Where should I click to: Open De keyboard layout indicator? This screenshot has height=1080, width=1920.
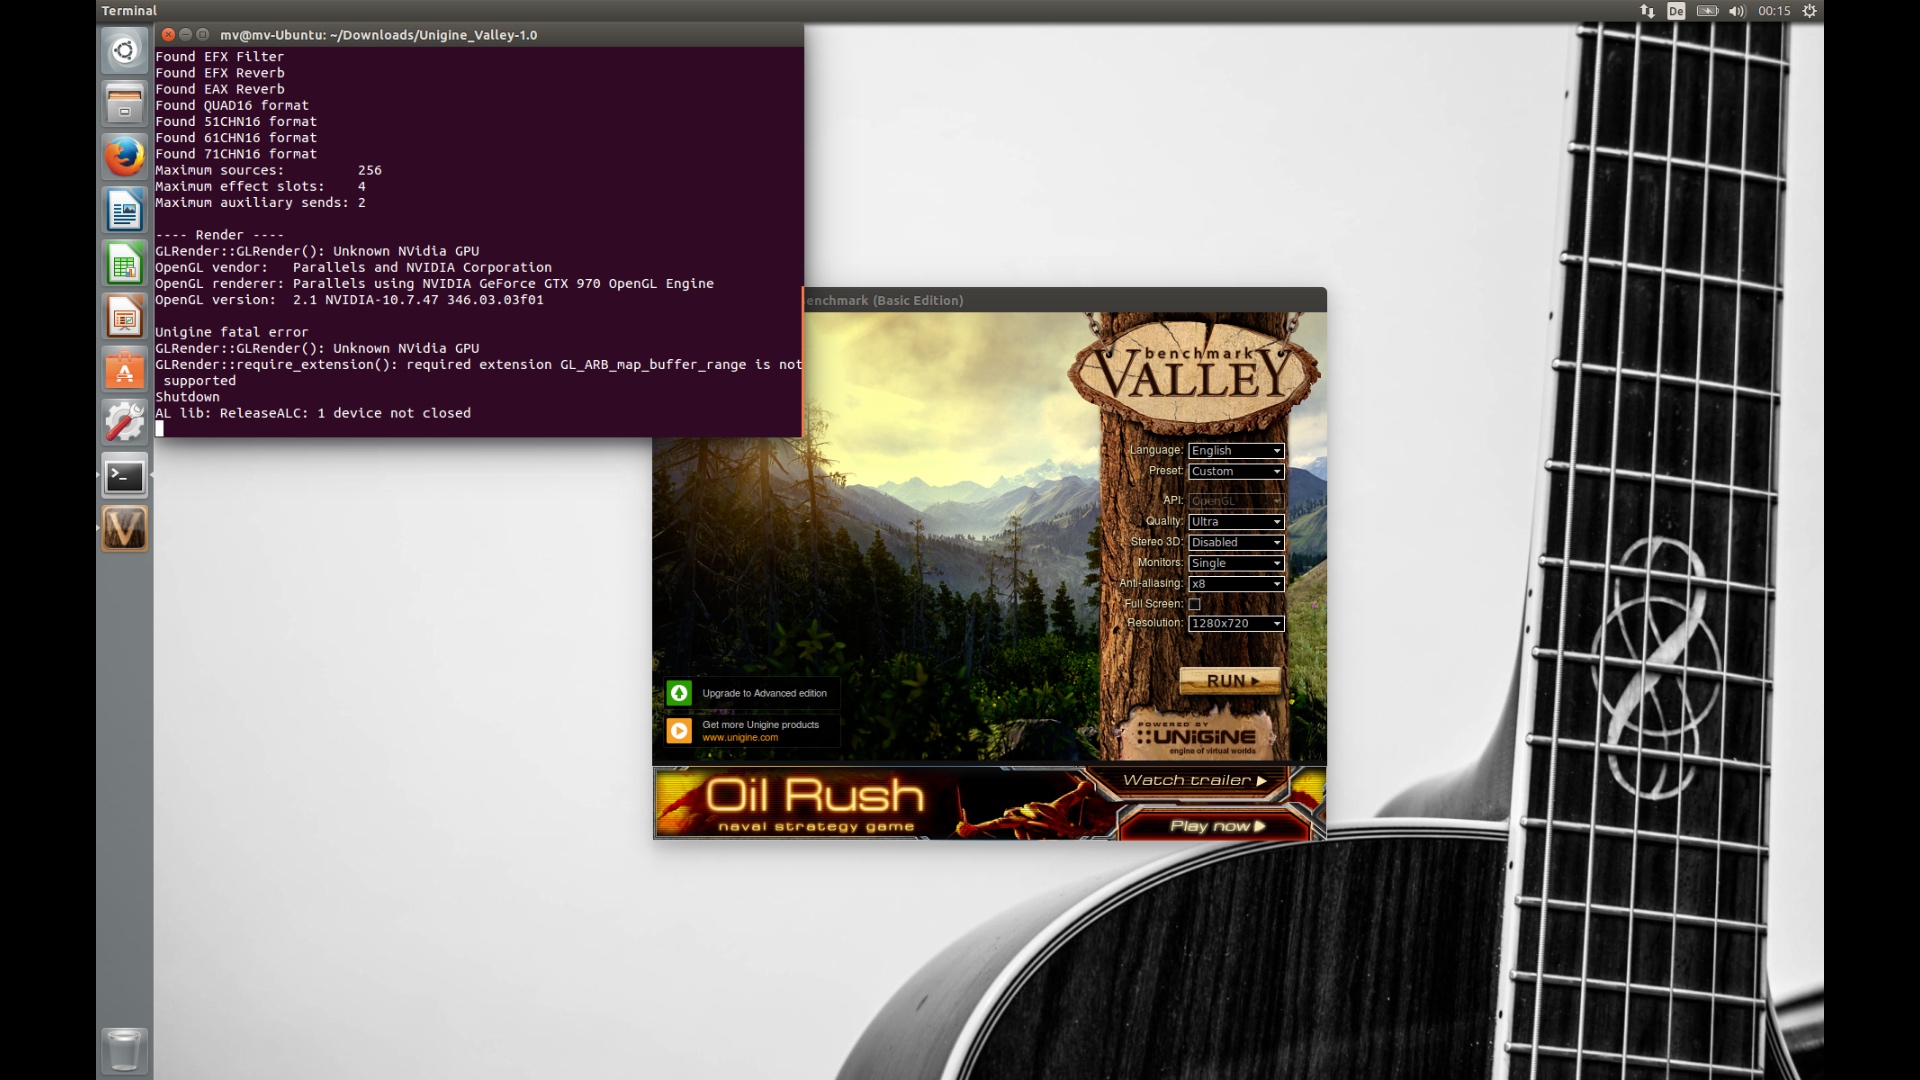pos(1676,11)
